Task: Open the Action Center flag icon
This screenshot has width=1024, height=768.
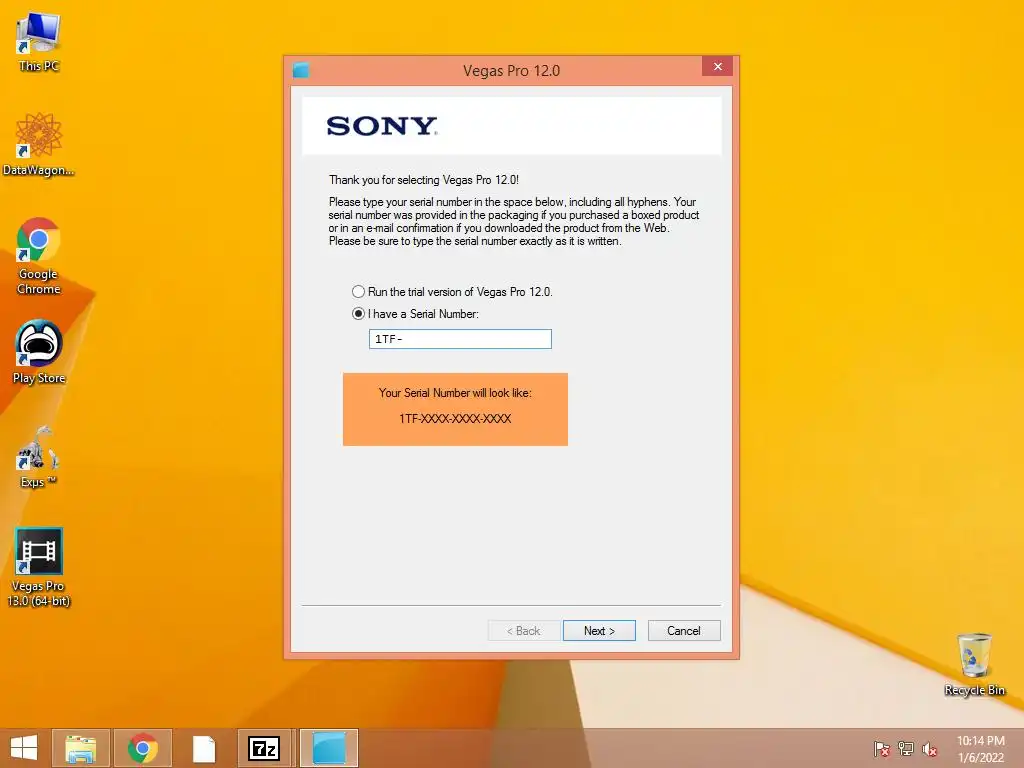Action: pos(882,748)
